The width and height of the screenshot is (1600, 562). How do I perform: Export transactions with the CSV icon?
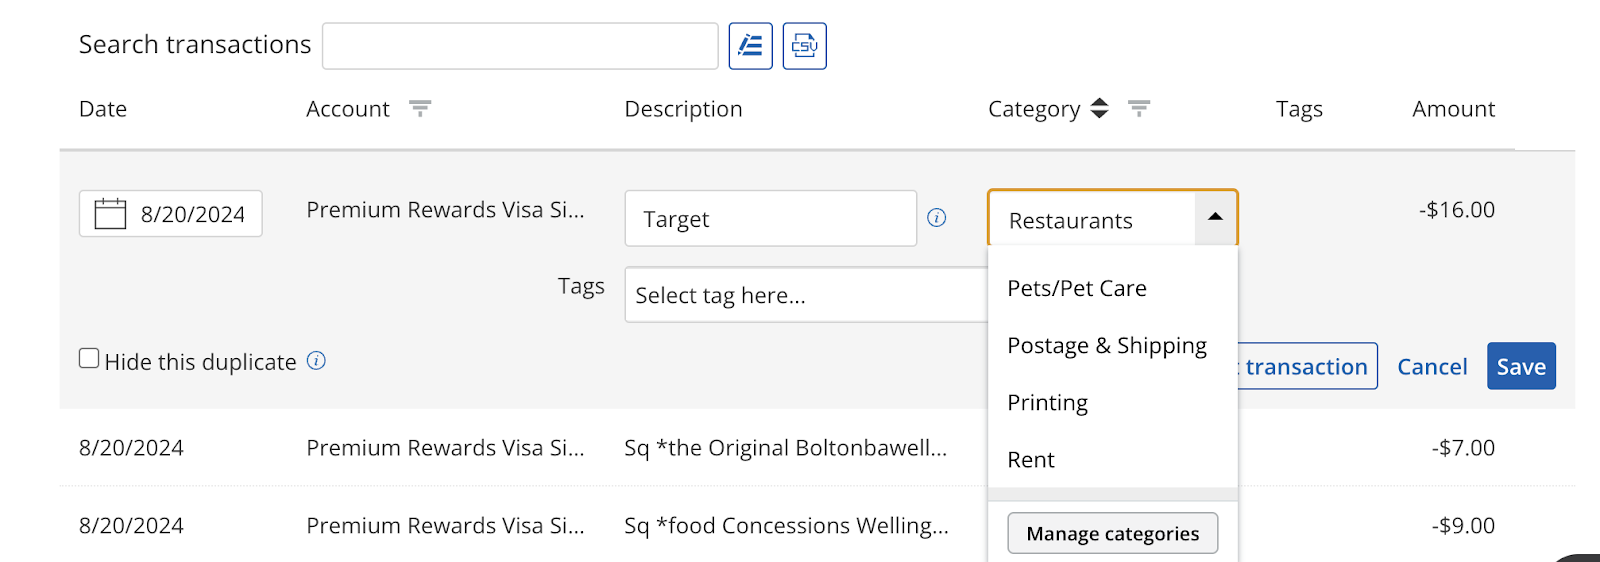(804, 46)
